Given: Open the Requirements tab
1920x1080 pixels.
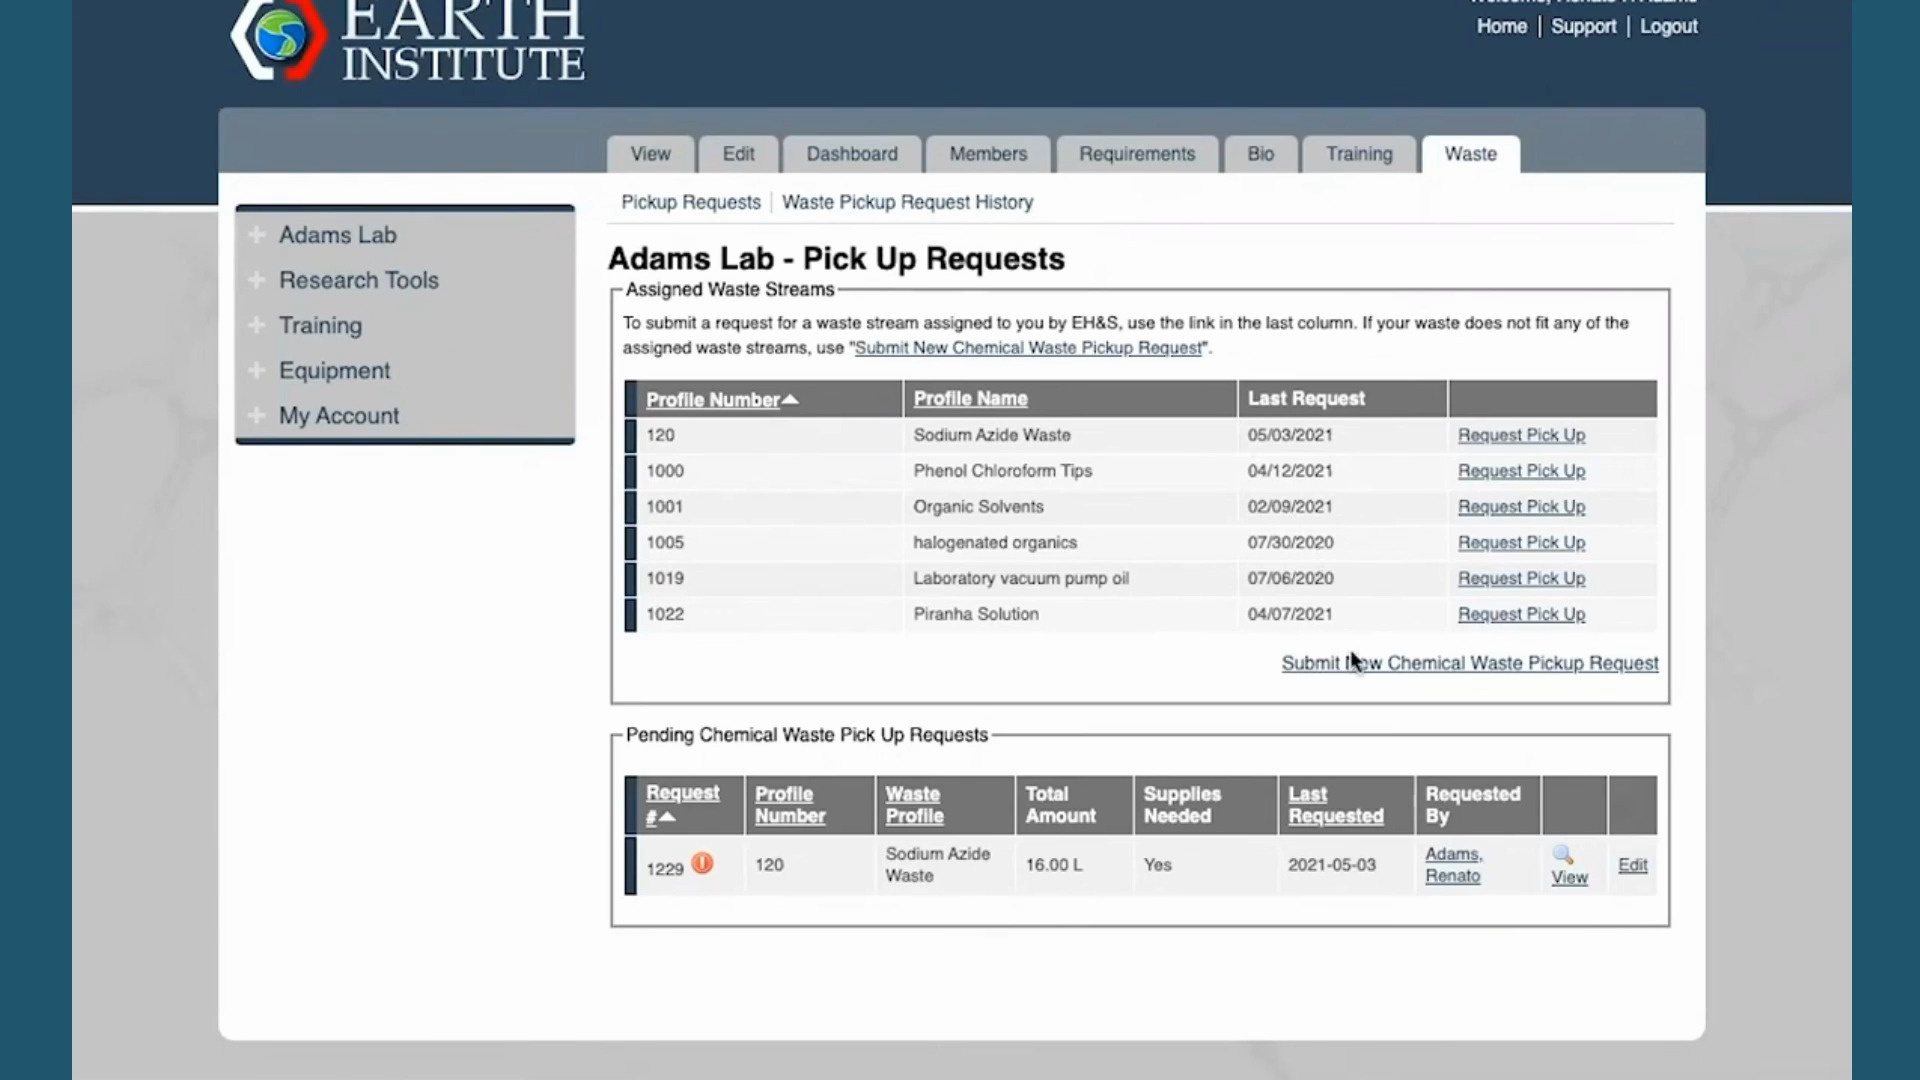Looking at the screenshot, I should pyautogui.click(x=1137, y=153).
